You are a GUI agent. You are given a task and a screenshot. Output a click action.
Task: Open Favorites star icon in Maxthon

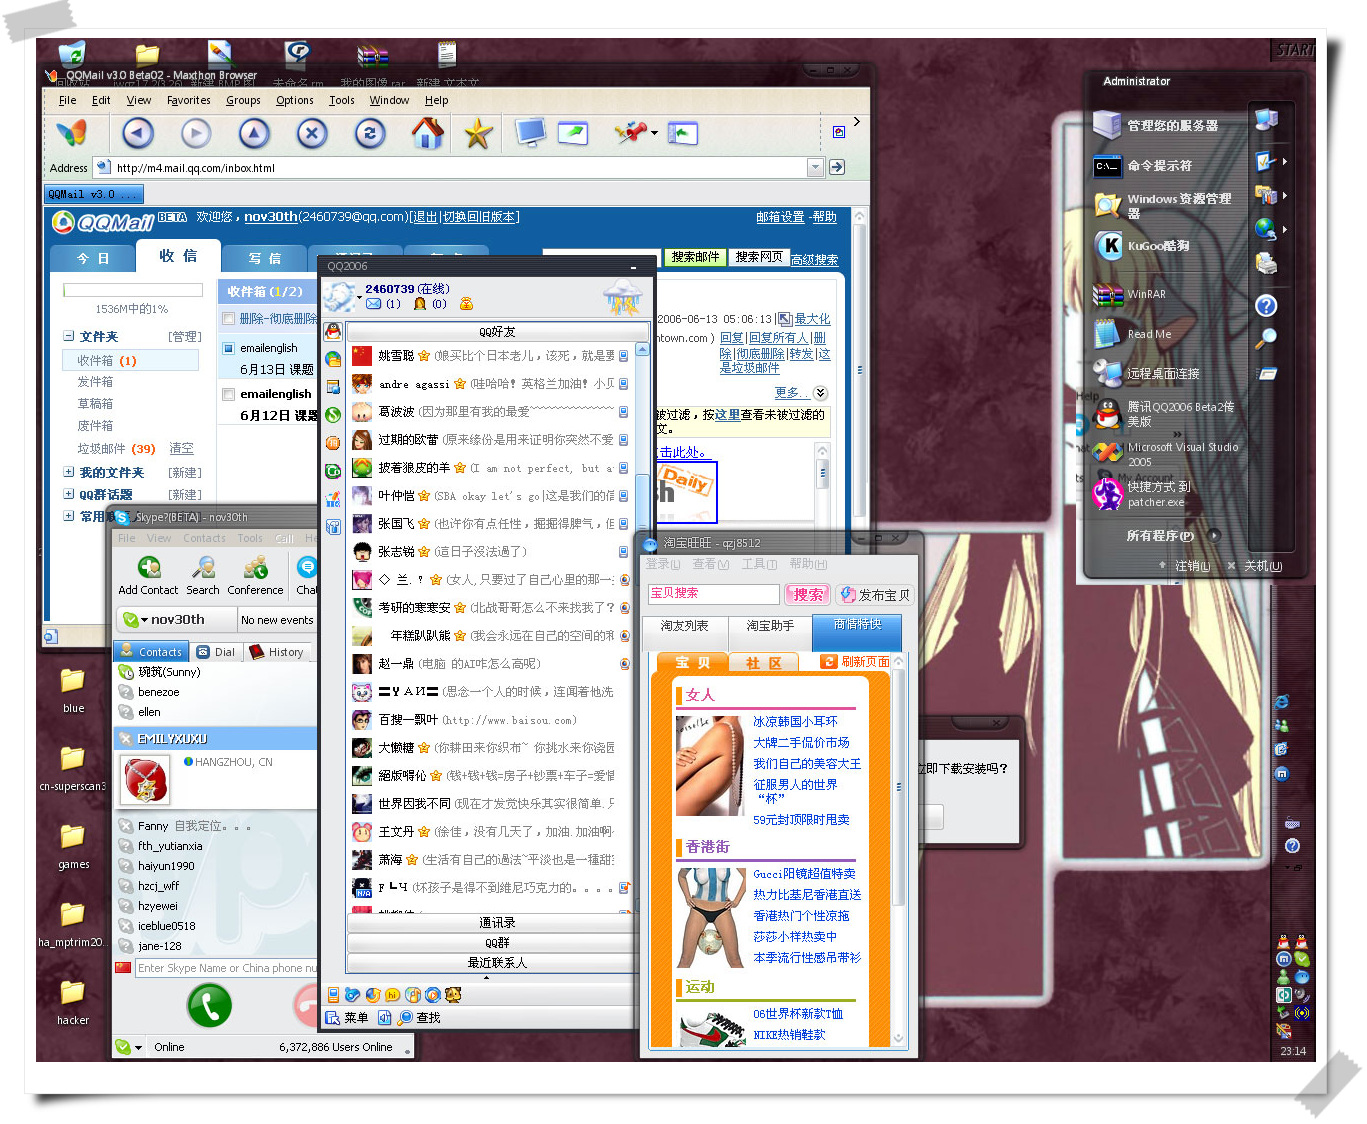[x=478, y=133]
